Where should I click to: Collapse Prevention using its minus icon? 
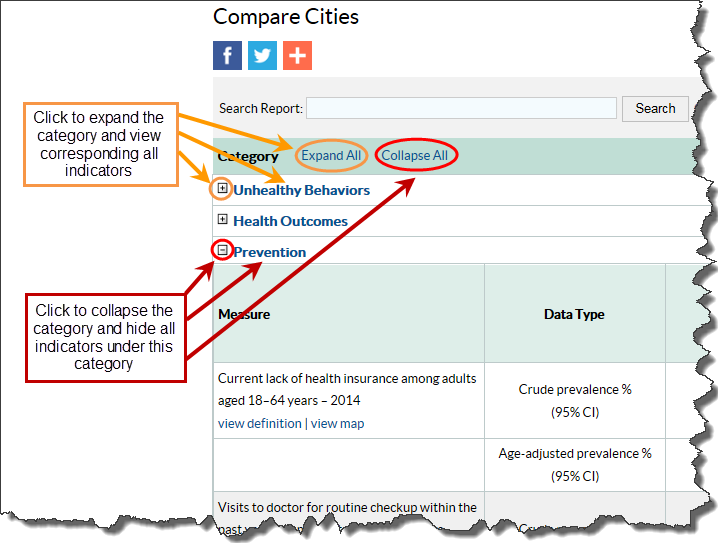[222, 251]
